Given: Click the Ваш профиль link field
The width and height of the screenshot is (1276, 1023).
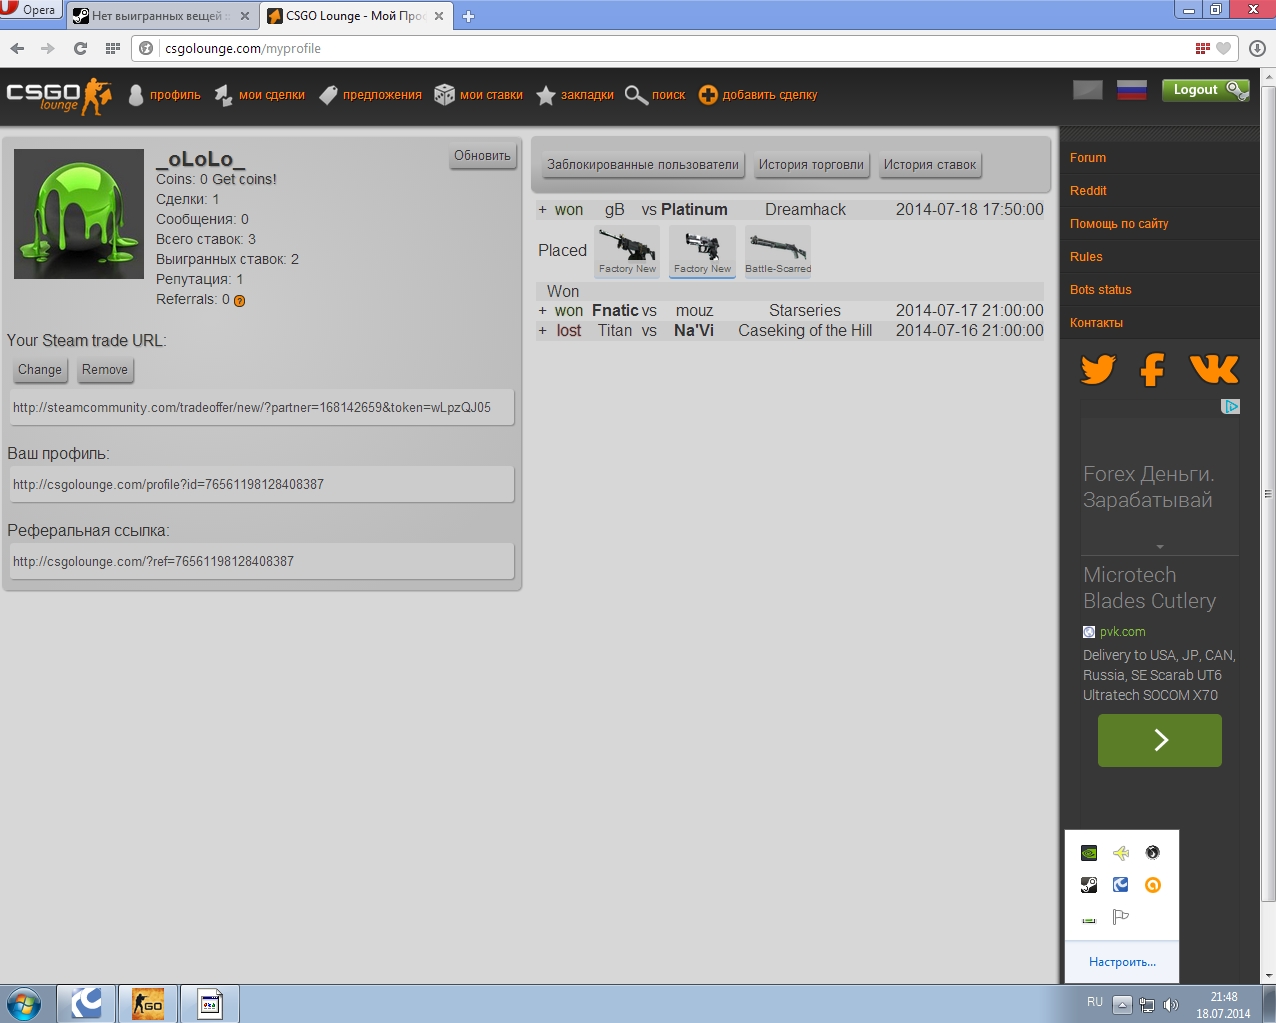Looking at the screenshot, I should coord(262,485).
